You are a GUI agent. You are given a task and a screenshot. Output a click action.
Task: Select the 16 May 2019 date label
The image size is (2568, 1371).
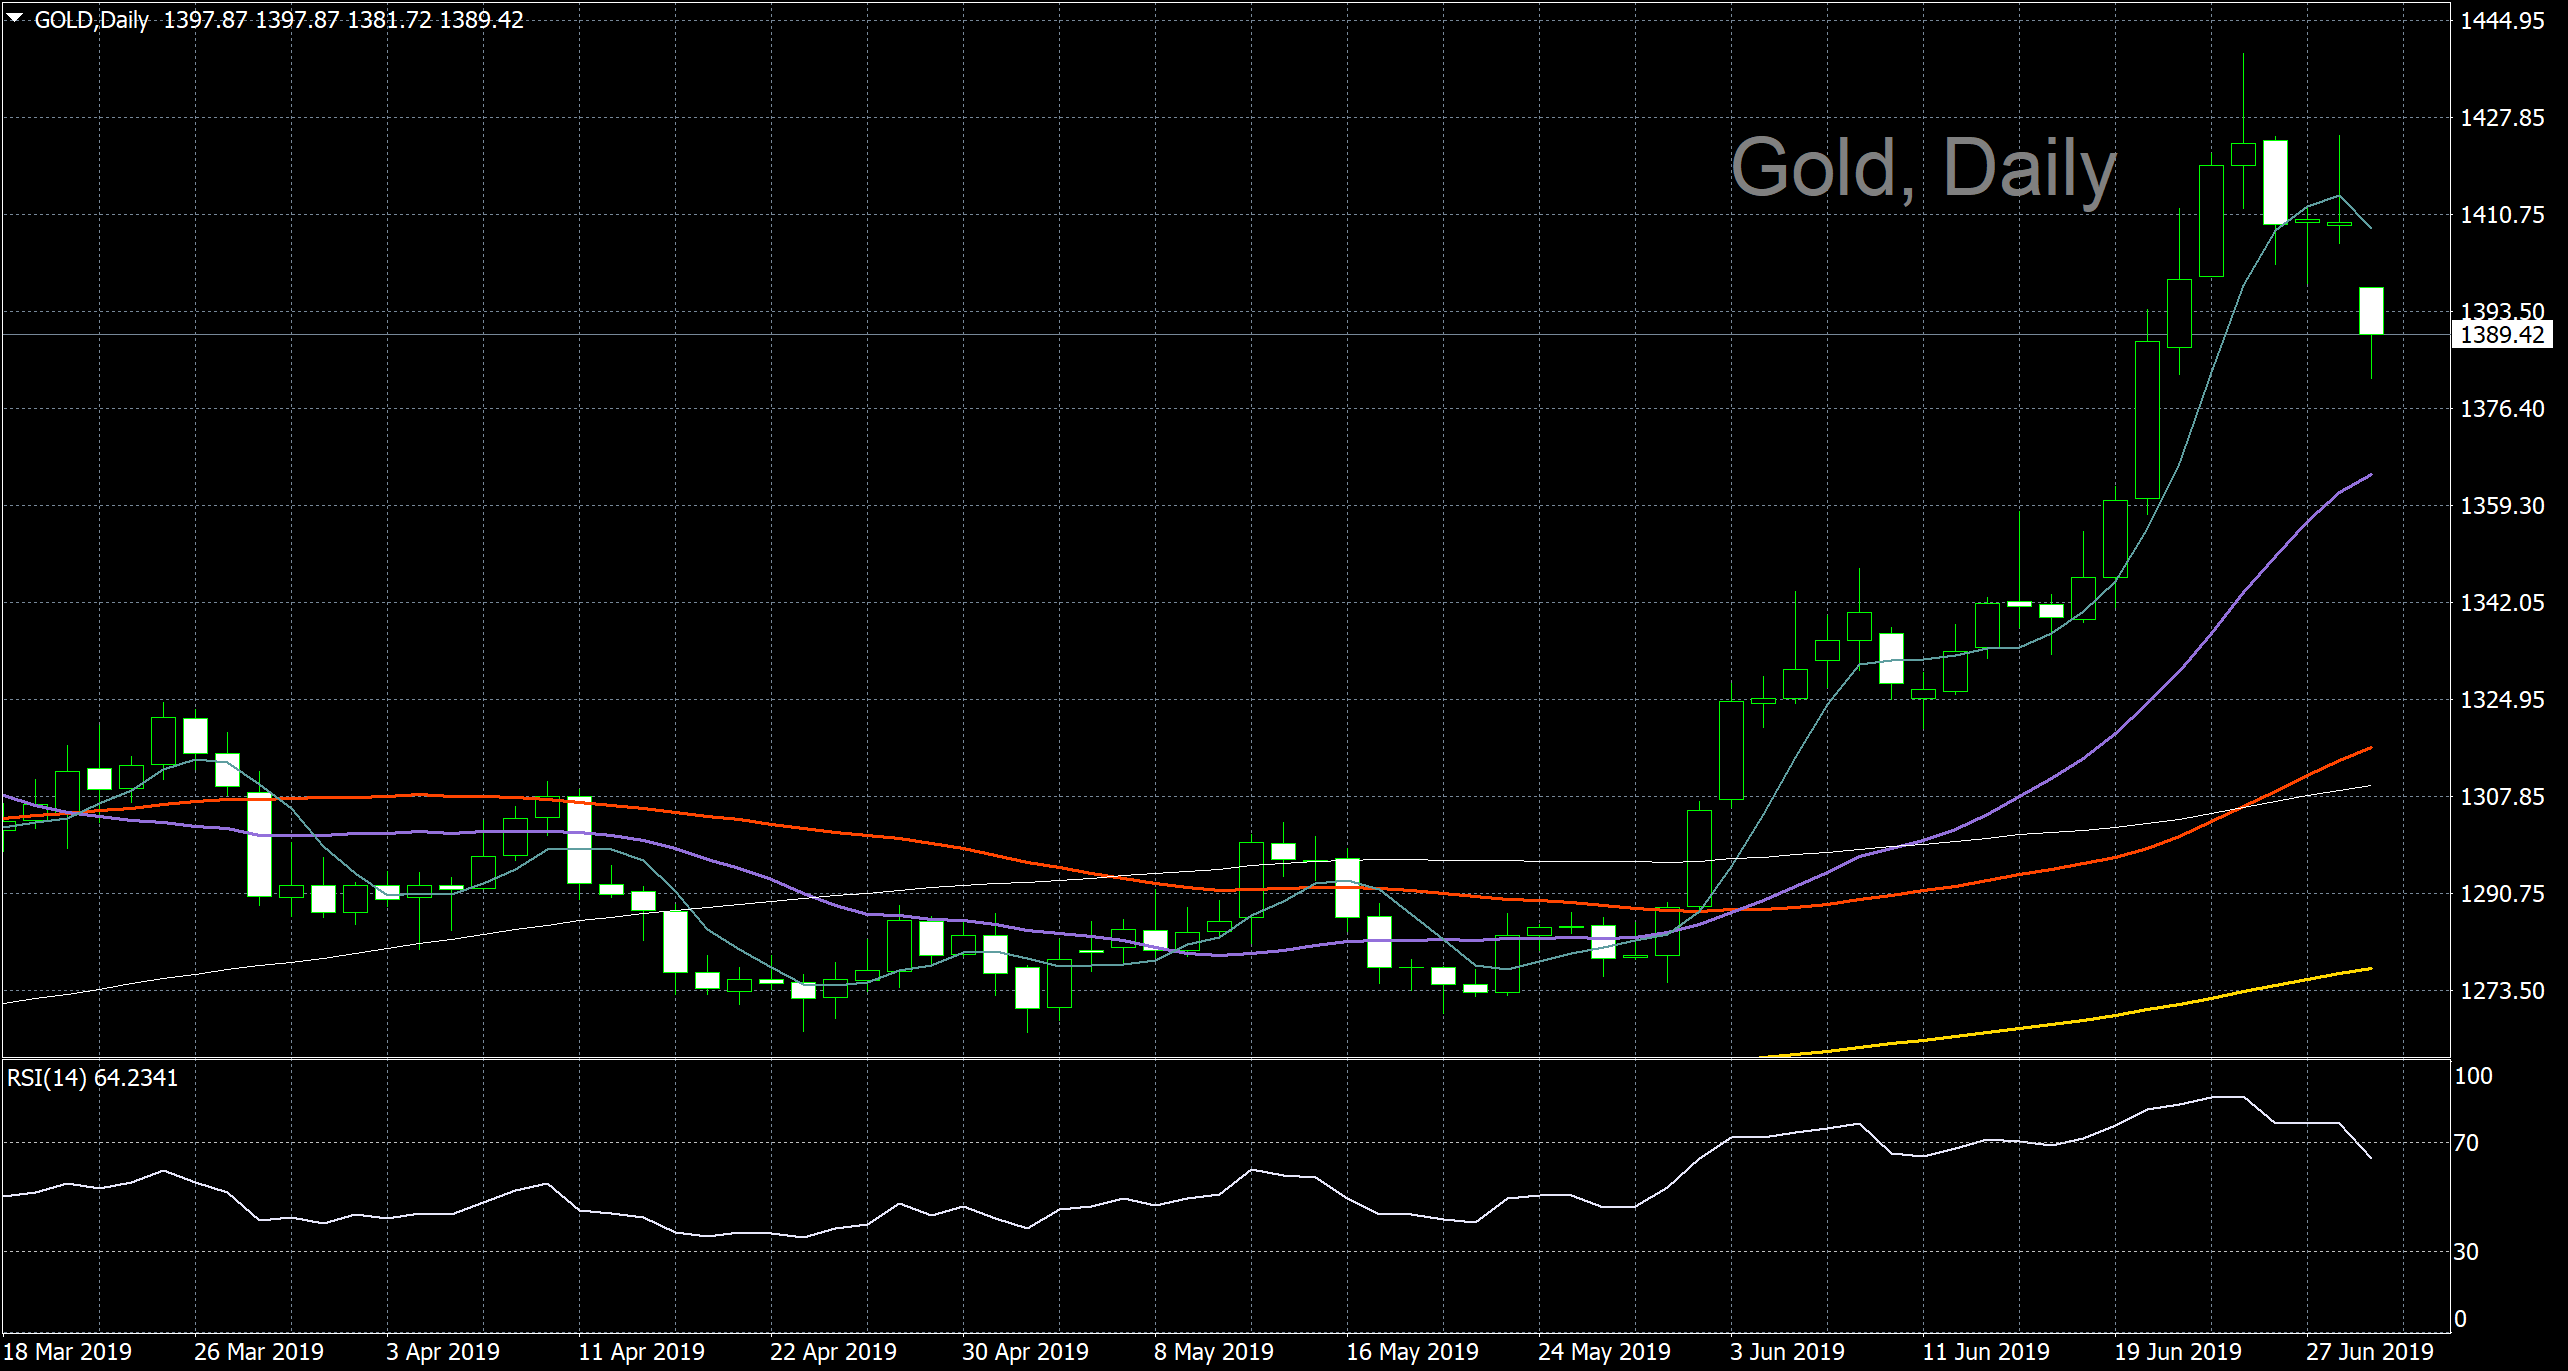tap(1412, 1352)
